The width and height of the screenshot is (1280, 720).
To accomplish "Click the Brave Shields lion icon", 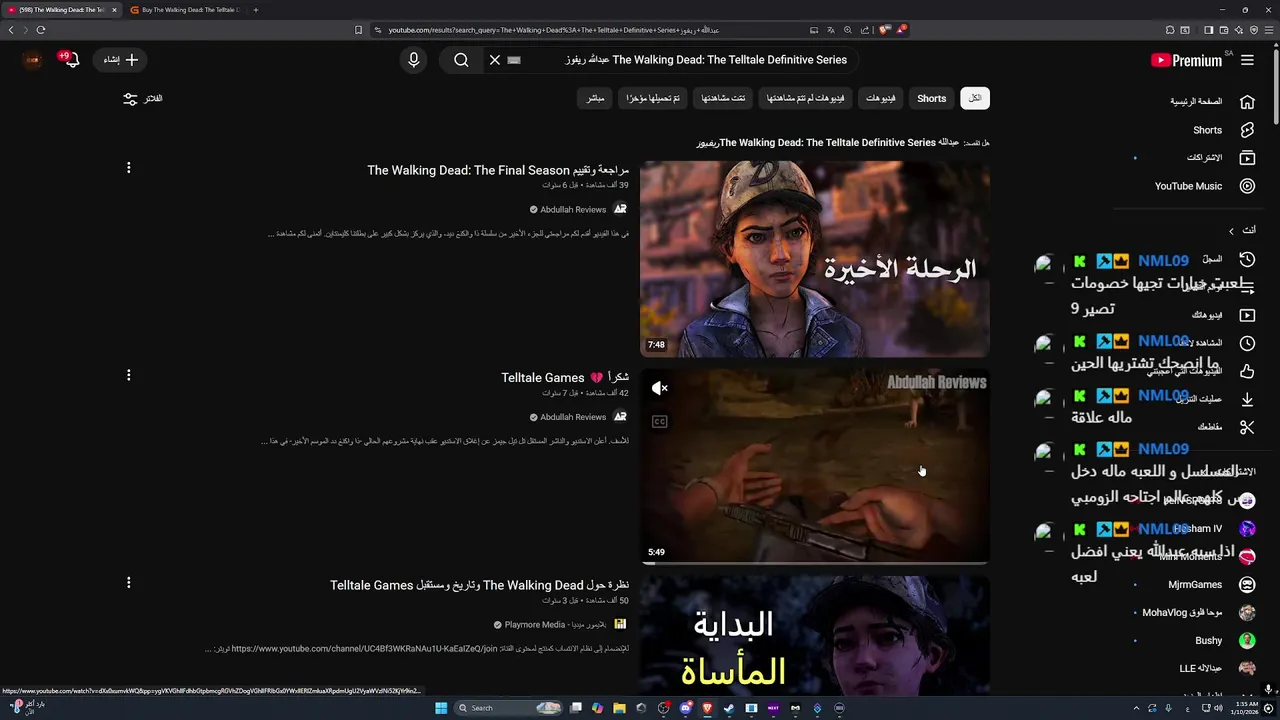I will tap(886, 30).
